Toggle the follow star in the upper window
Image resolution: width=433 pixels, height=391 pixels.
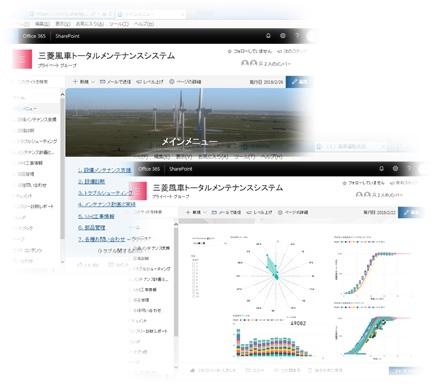point(229,52)
